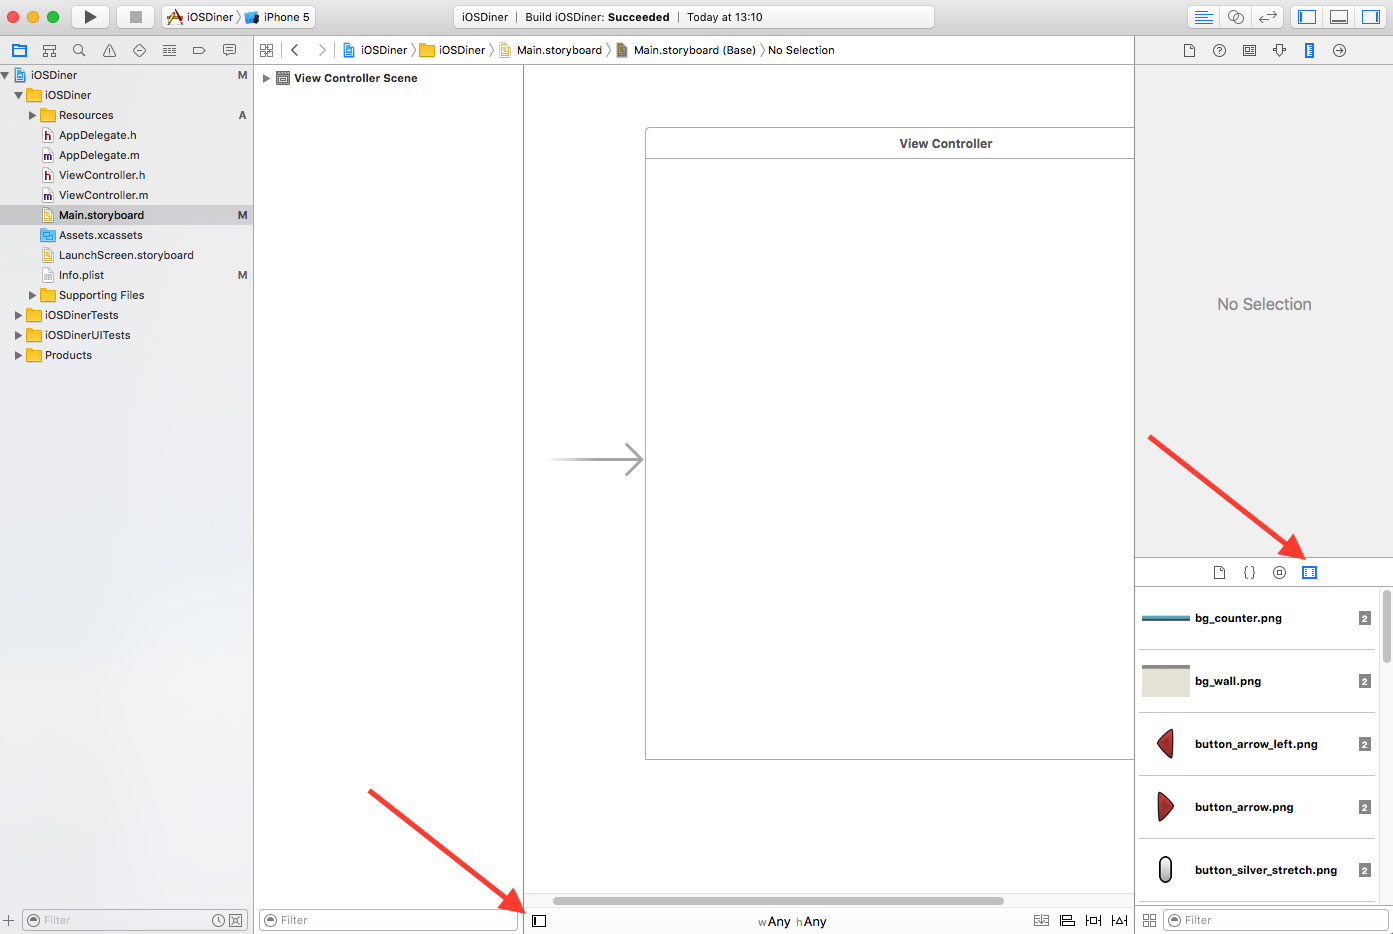The image size is (1393, 934).
Task: Expand View Controller Scene in outline
Action: pos(266,78)
